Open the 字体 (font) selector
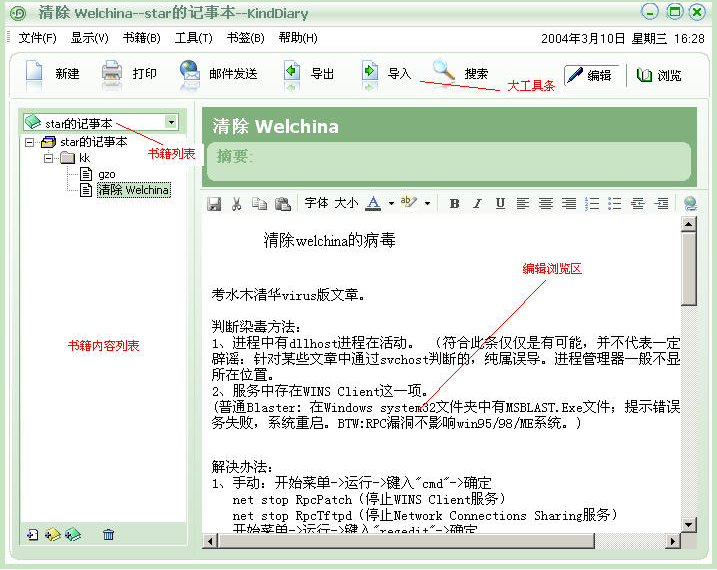Screen dimensions: 717x570 click(316, 203)
